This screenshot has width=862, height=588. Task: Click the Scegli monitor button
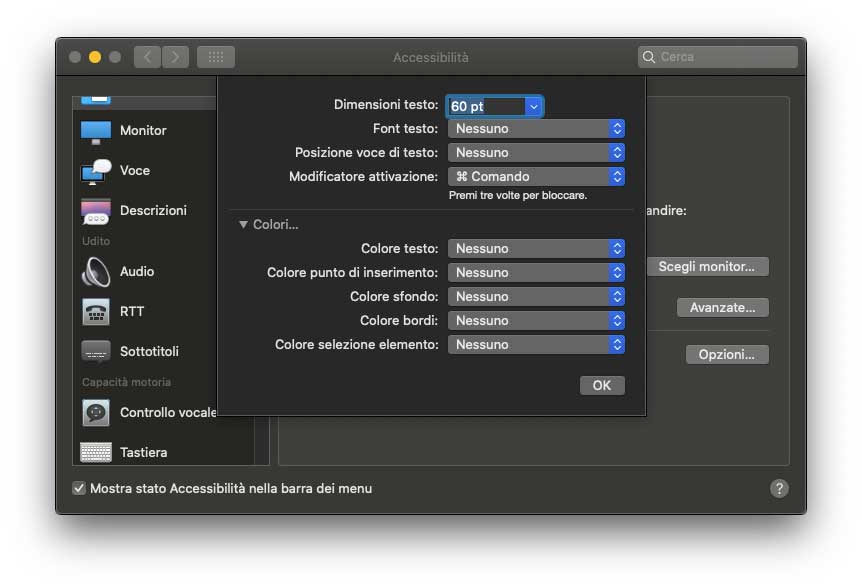(707, 267)
